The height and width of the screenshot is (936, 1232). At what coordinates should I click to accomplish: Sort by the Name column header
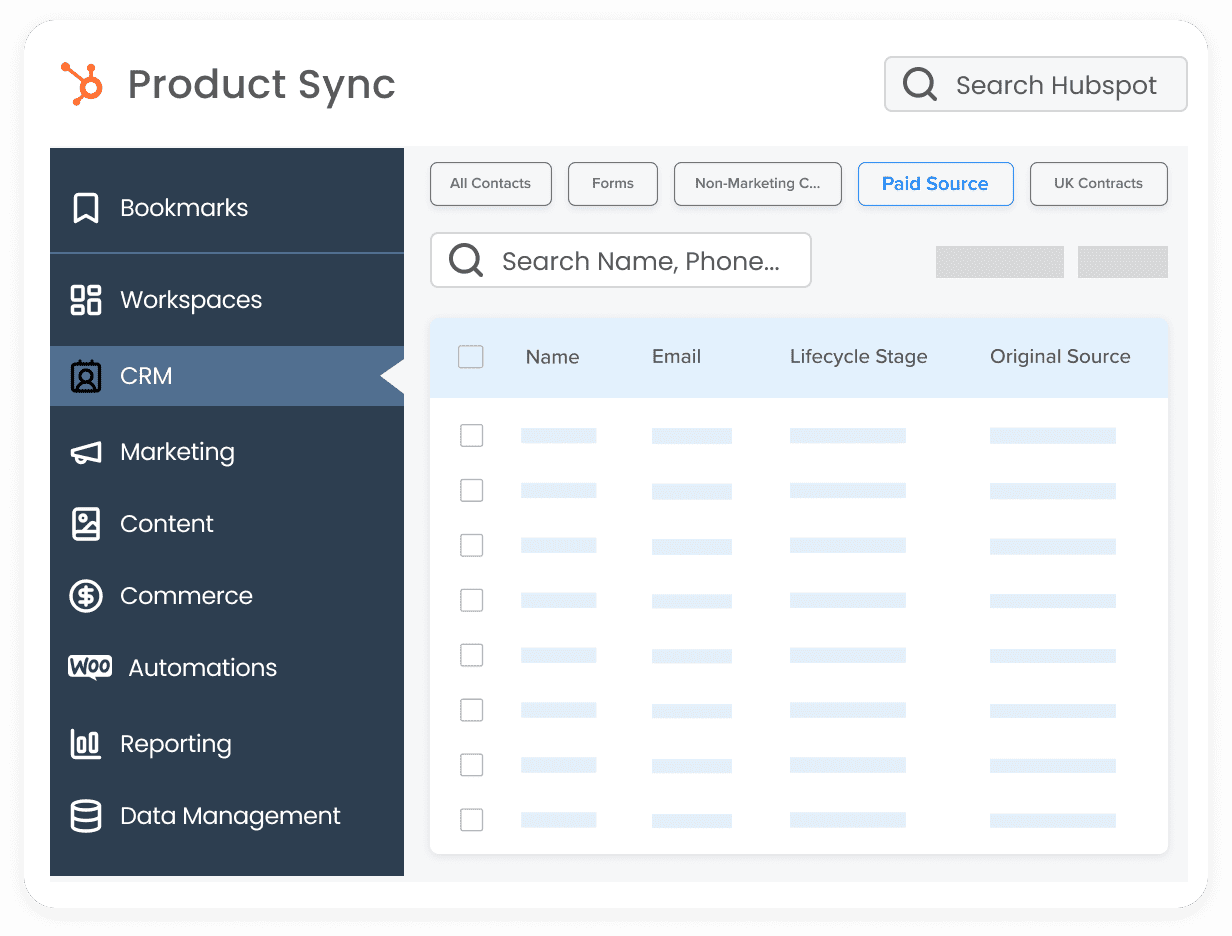coord(553,357)
